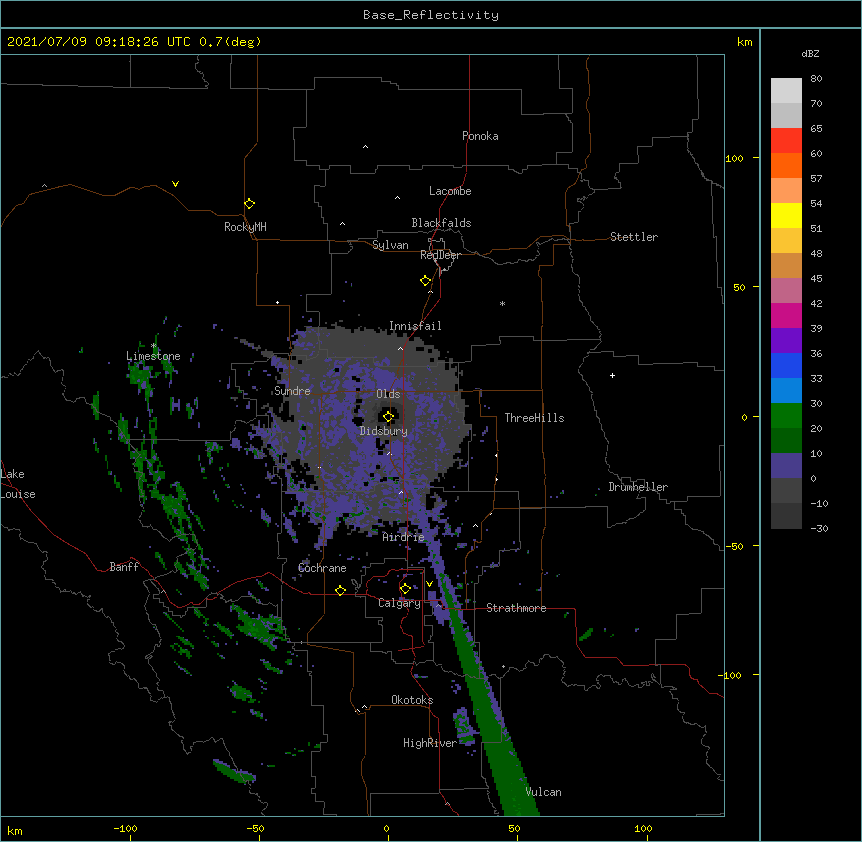This screenshot has height=842, width=862.
Task: Click the white asterisk marker above Limestone
Action: point(154,346)
